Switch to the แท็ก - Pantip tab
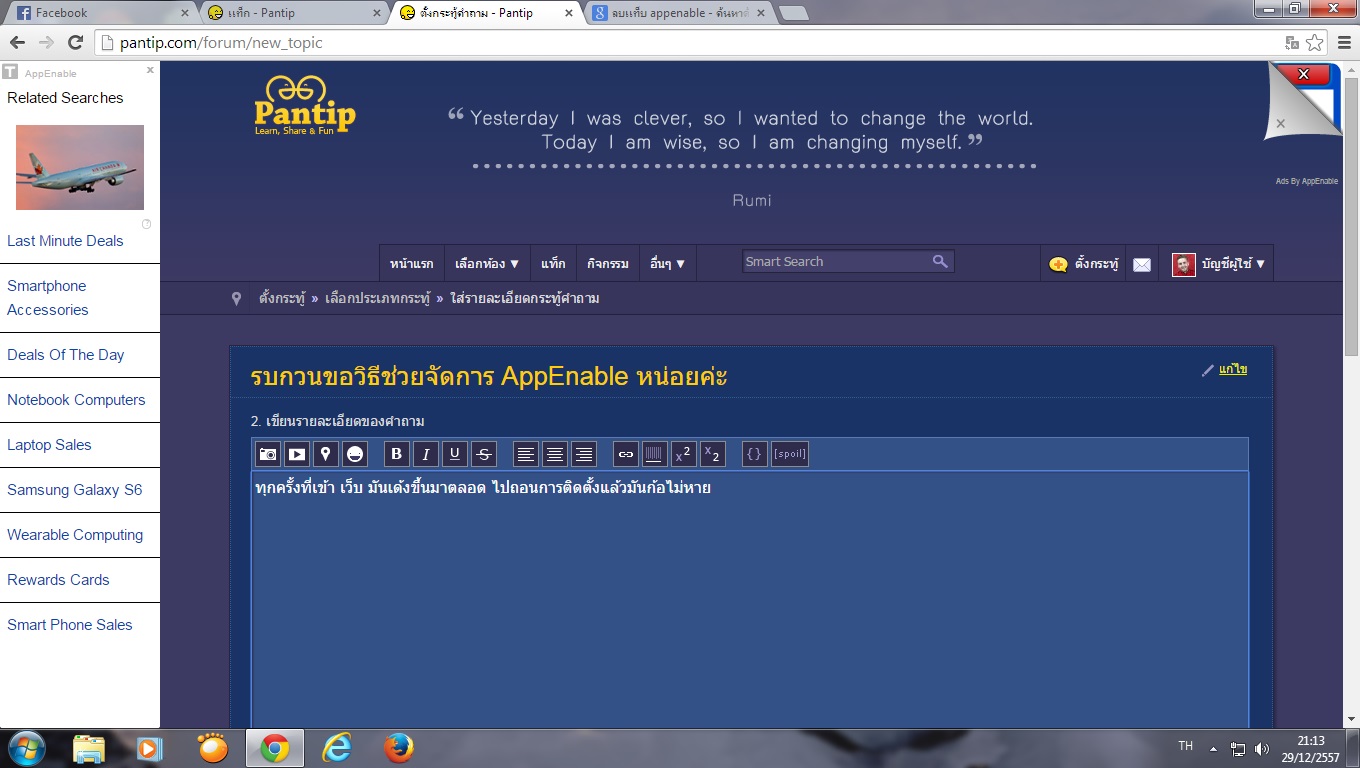This screenshot has width=1360, height=768. pos(294,13)
